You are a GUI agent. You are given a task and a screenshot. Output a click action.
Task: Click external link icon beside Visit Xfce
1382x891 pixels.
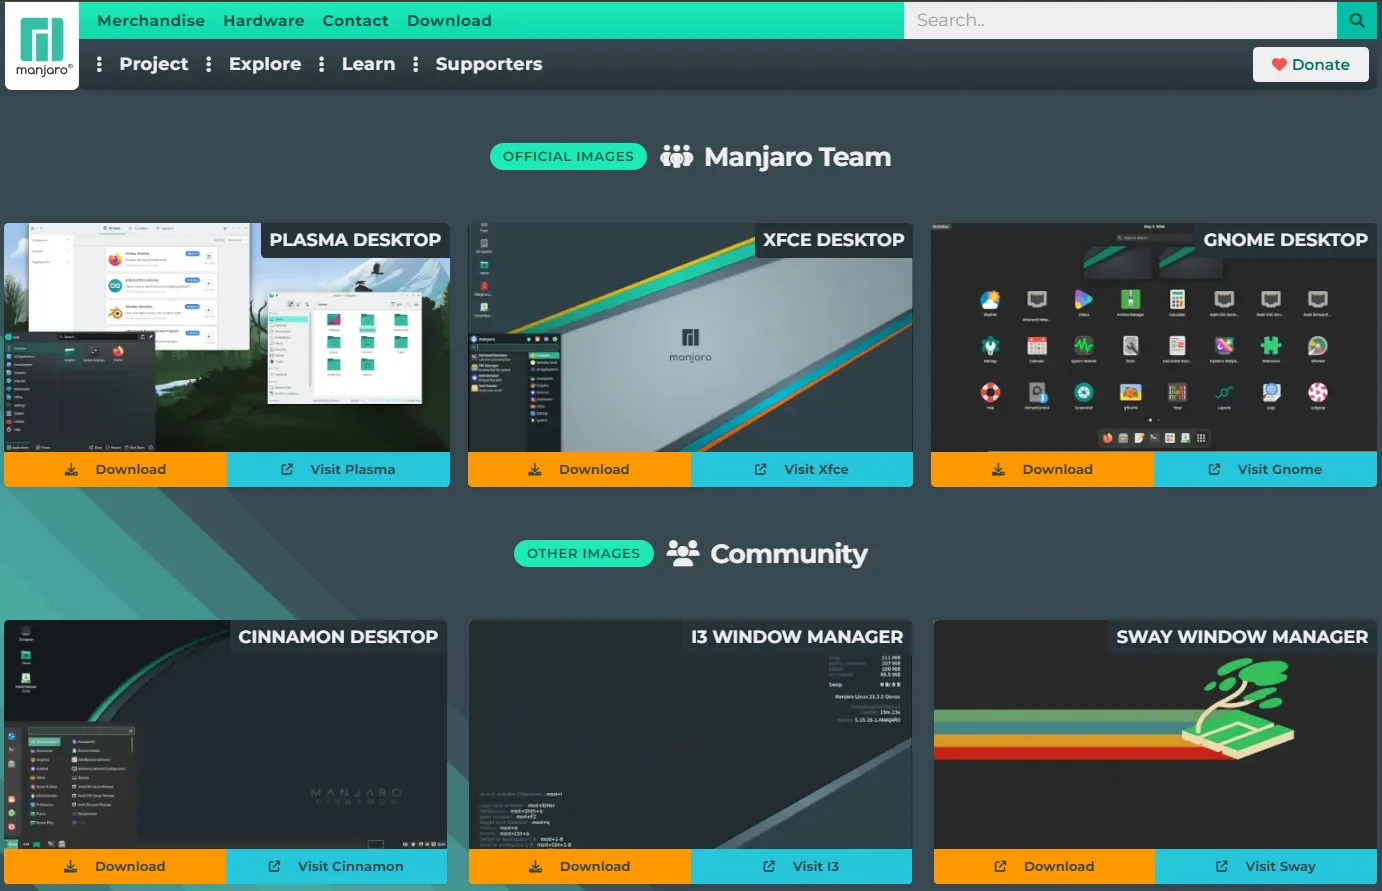[760, 469]
